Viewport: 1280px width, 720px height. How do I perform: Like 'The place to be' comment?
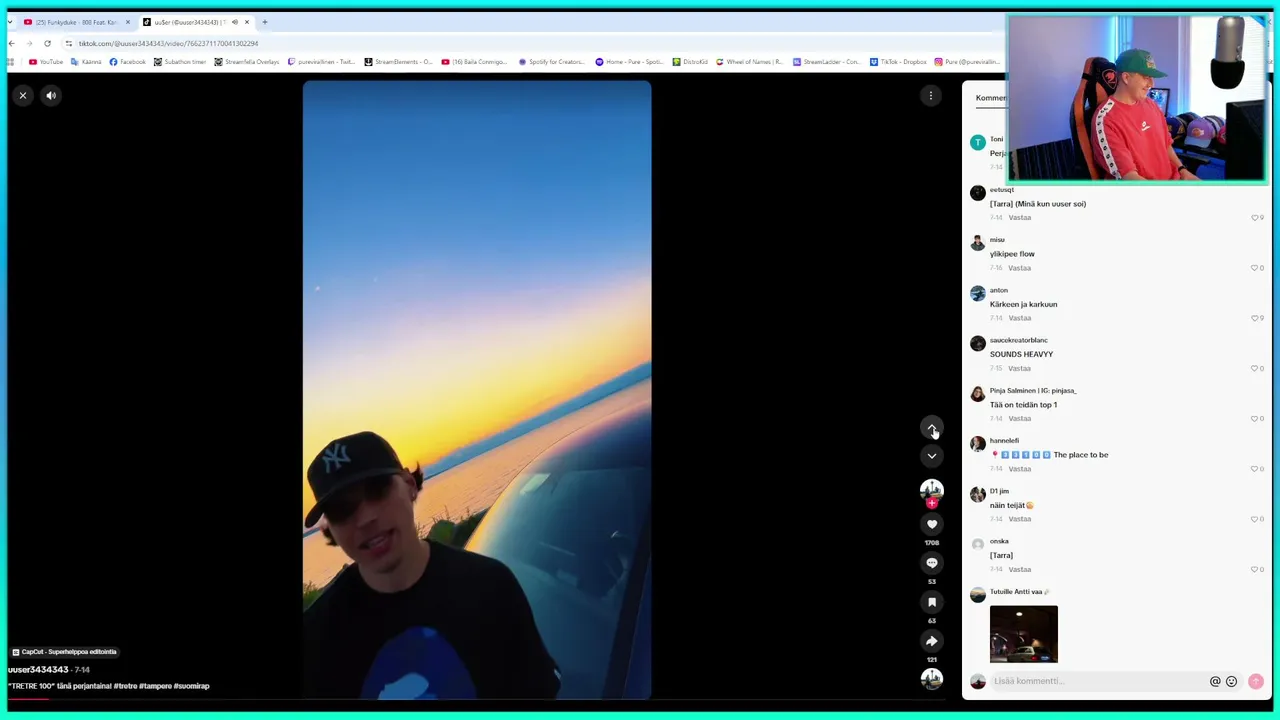tap(1257, 469)
